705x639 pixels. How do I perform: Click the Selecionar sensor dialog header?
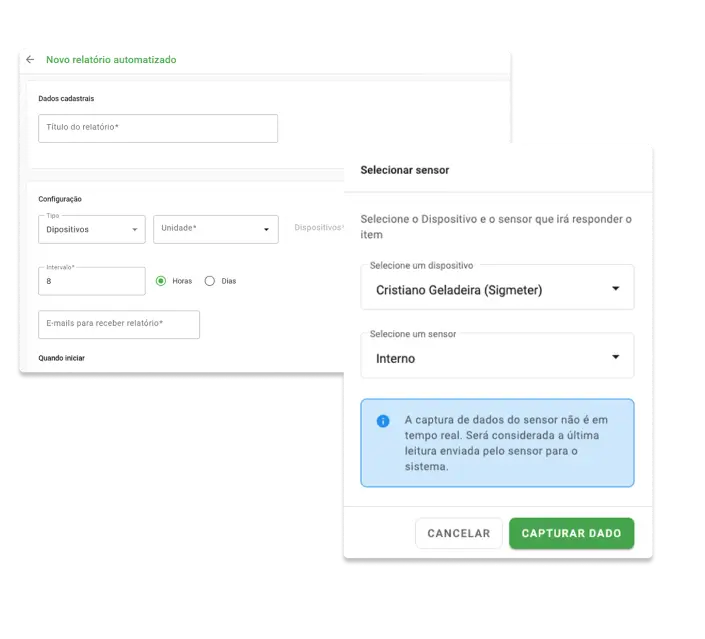click(405, 170)
